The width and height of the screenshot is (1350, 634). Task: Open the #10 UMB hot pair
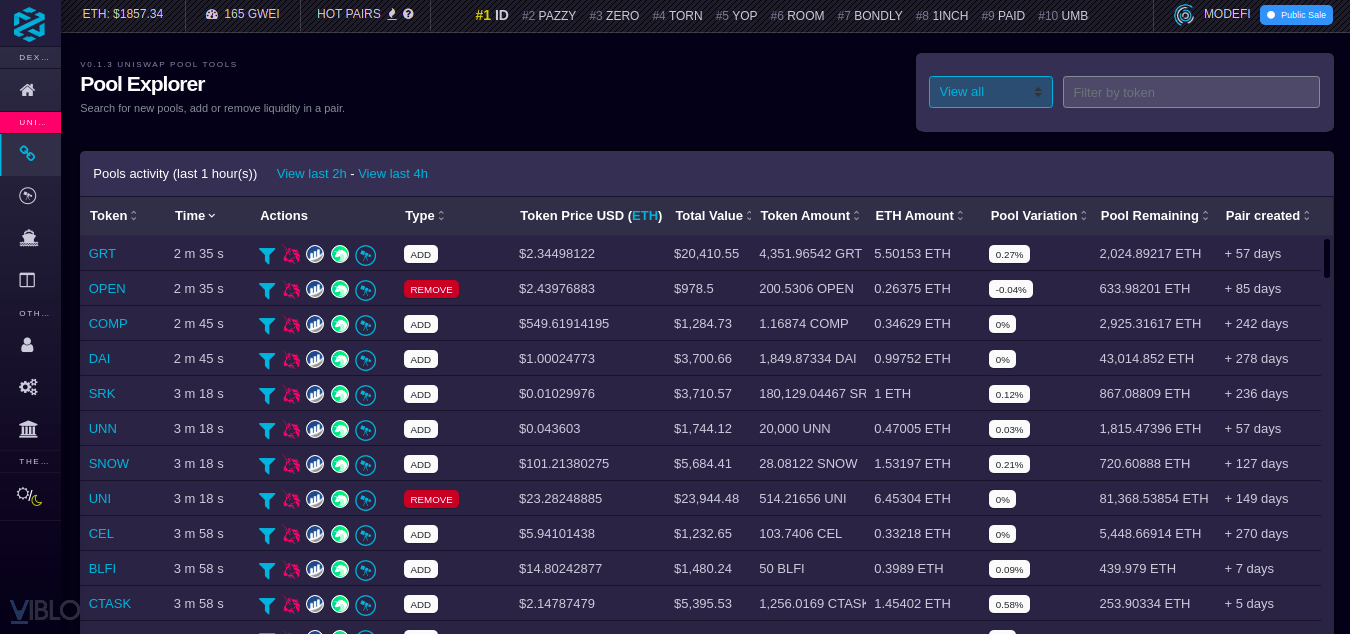1063,15
